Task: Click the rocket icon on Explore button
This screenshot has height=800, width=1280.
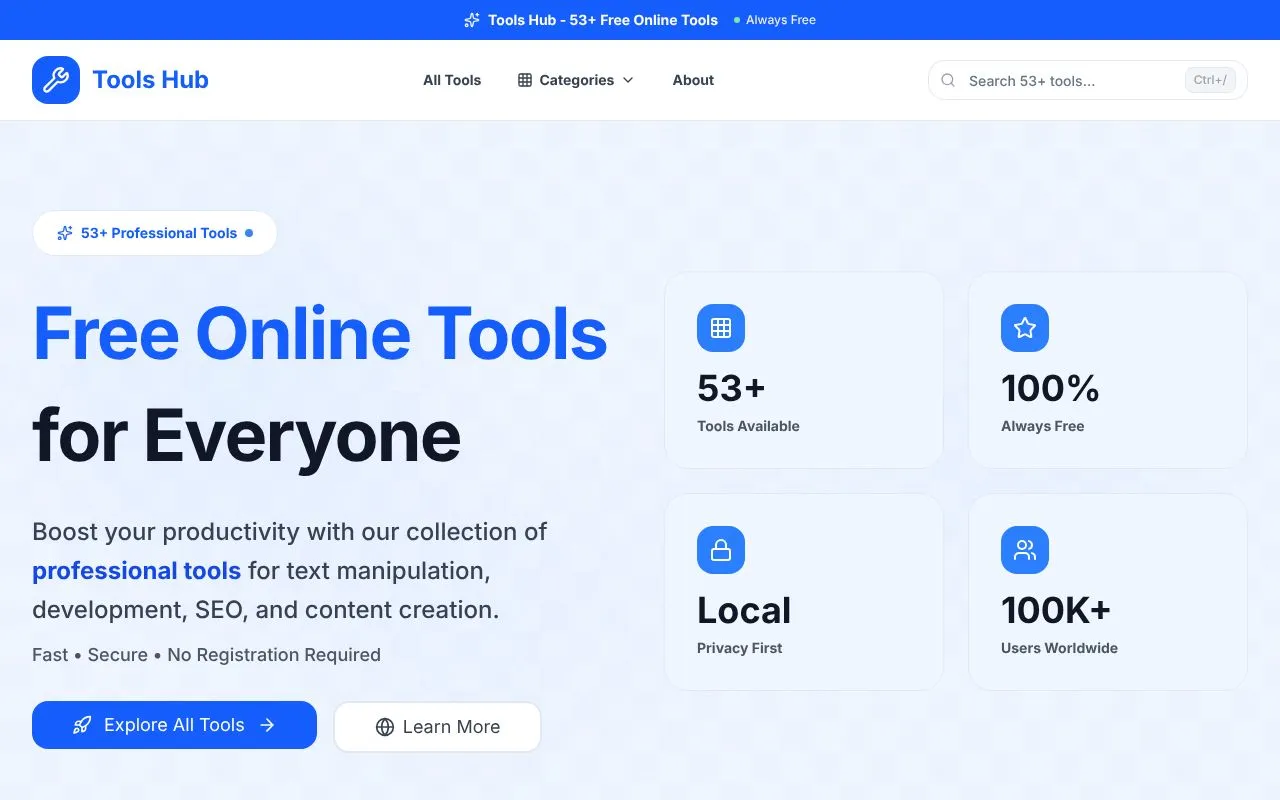Action: tap(82, 725)
